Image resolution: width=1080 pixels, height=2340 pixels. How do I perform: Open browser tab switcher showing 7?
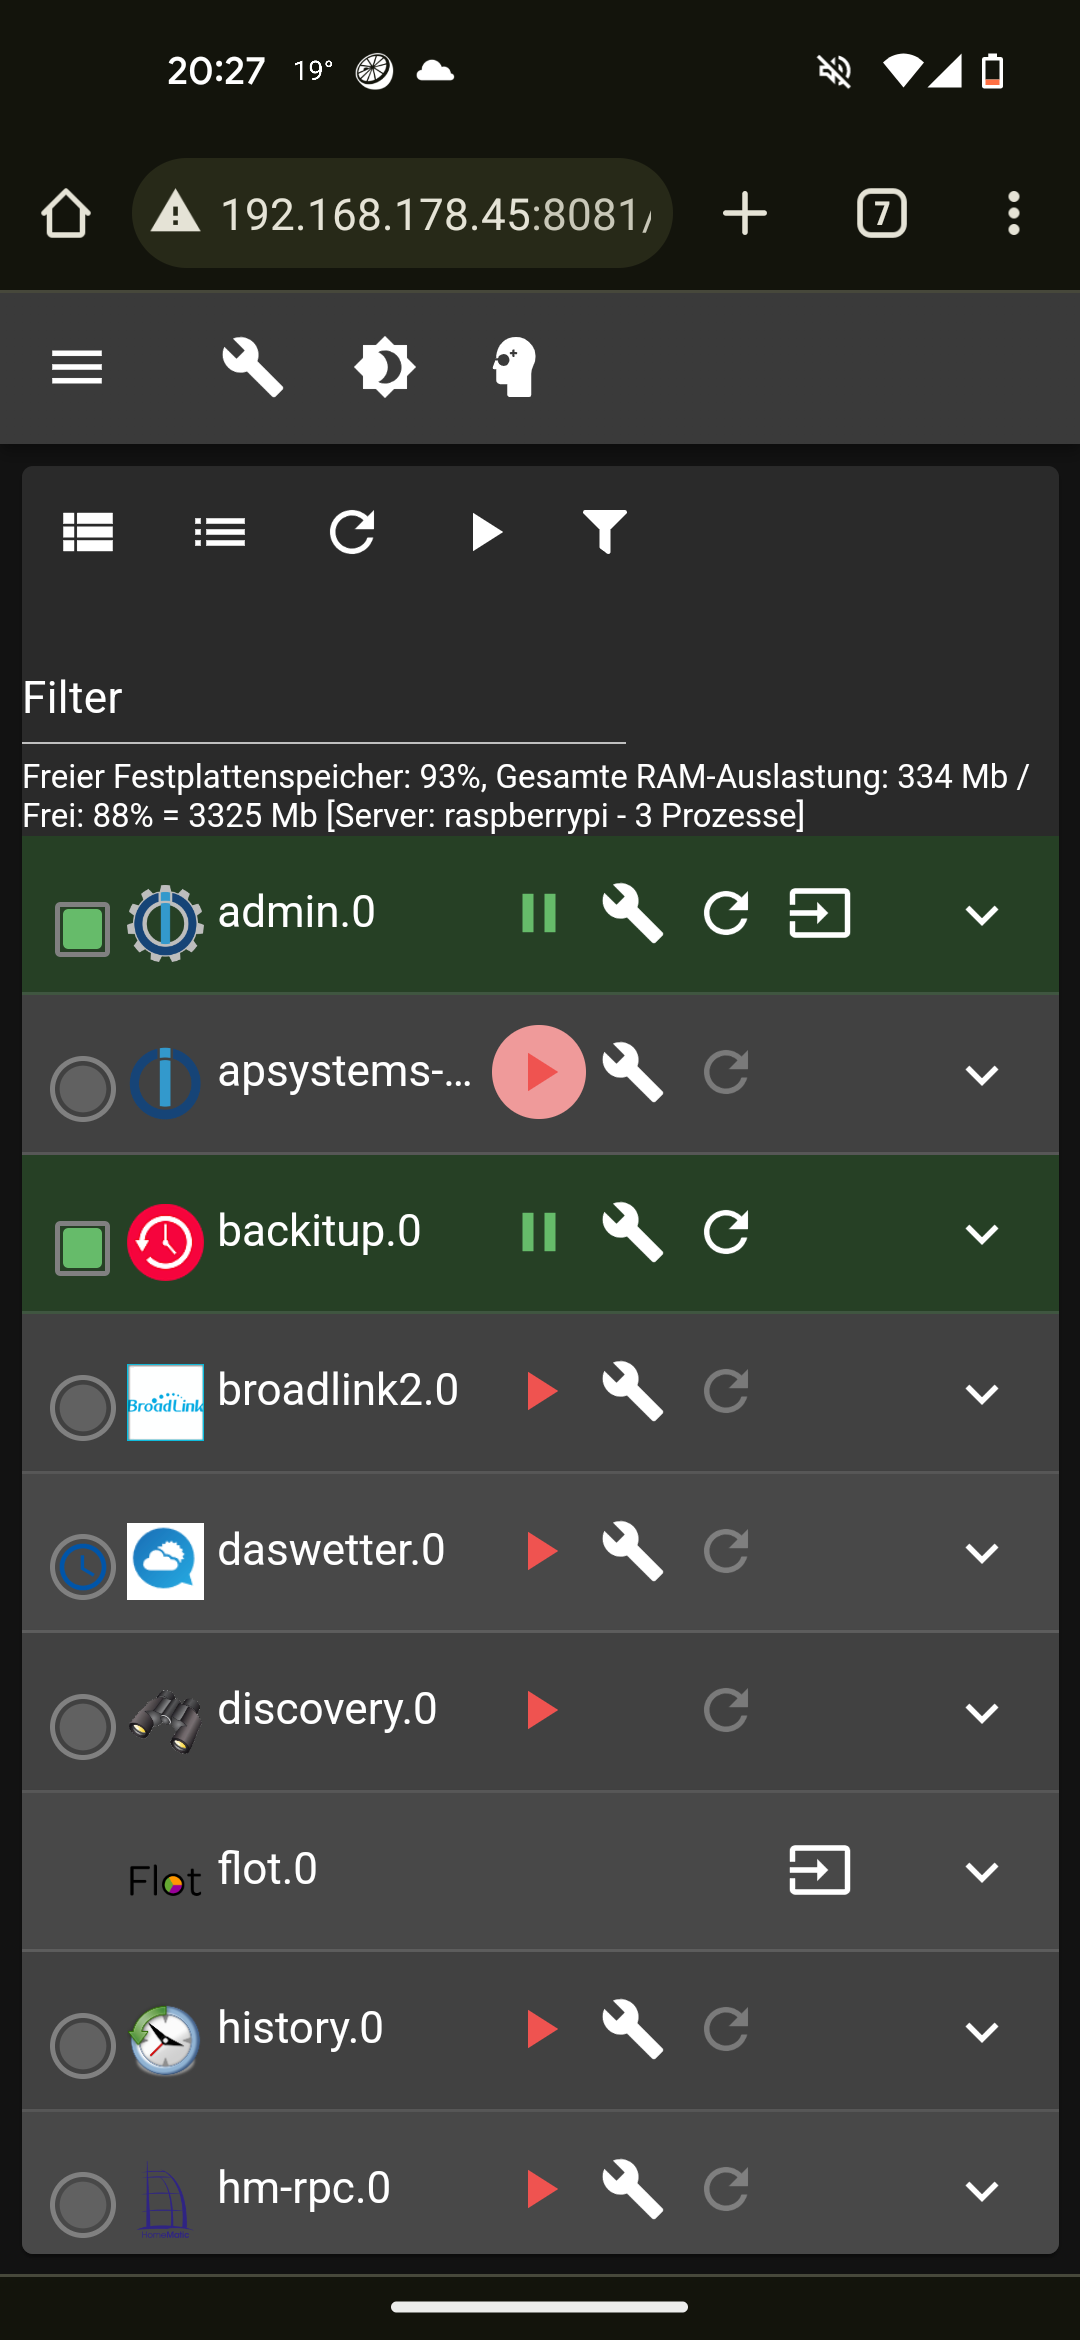(x=881, y=214)
